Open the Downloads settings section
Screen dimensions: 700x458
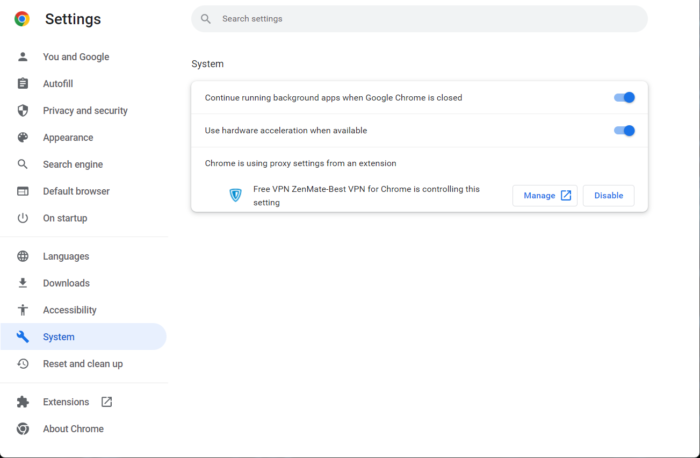pos(66,283)
